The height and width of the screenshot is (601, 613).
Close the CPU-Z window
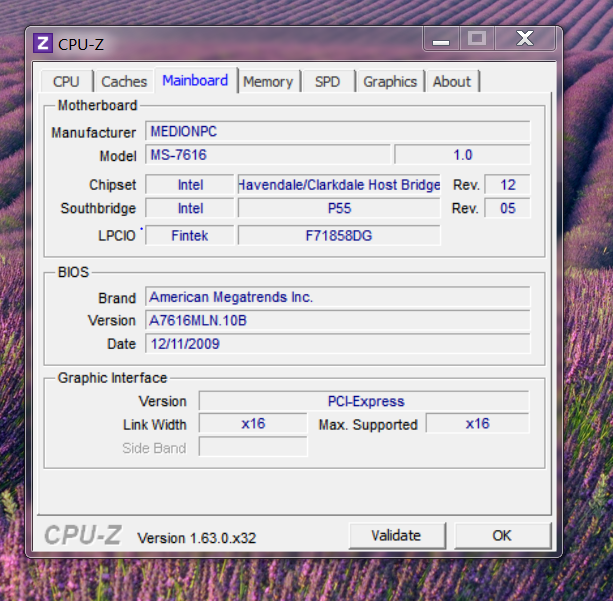tap(525, 38)
